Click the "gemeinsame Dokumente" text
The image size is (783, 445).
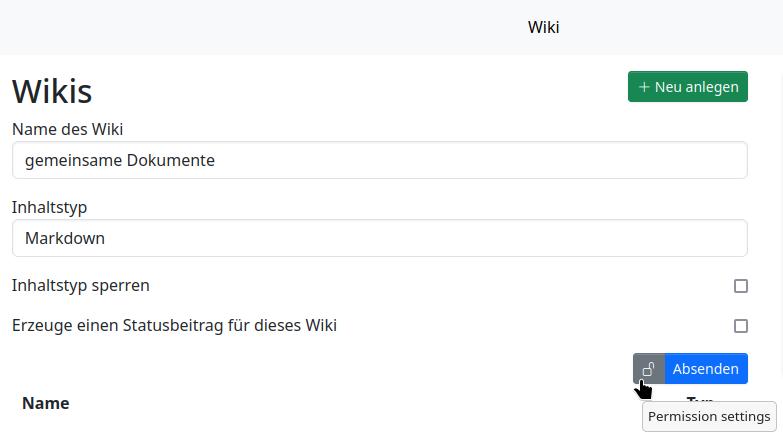pyautogui.click(x=120, y=160)
